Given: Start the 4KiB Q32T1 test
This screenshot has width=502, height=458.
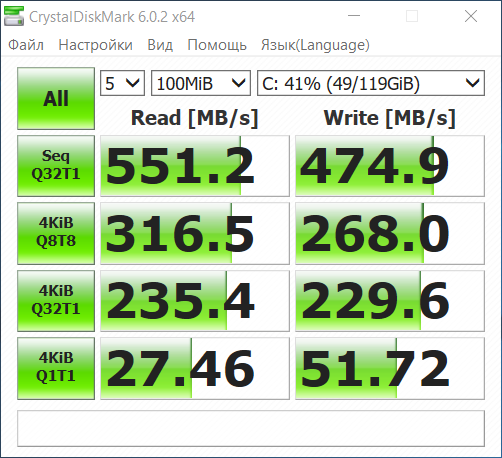Looking at the screenshot, I should pyautogui.click(x=56, y=301).
